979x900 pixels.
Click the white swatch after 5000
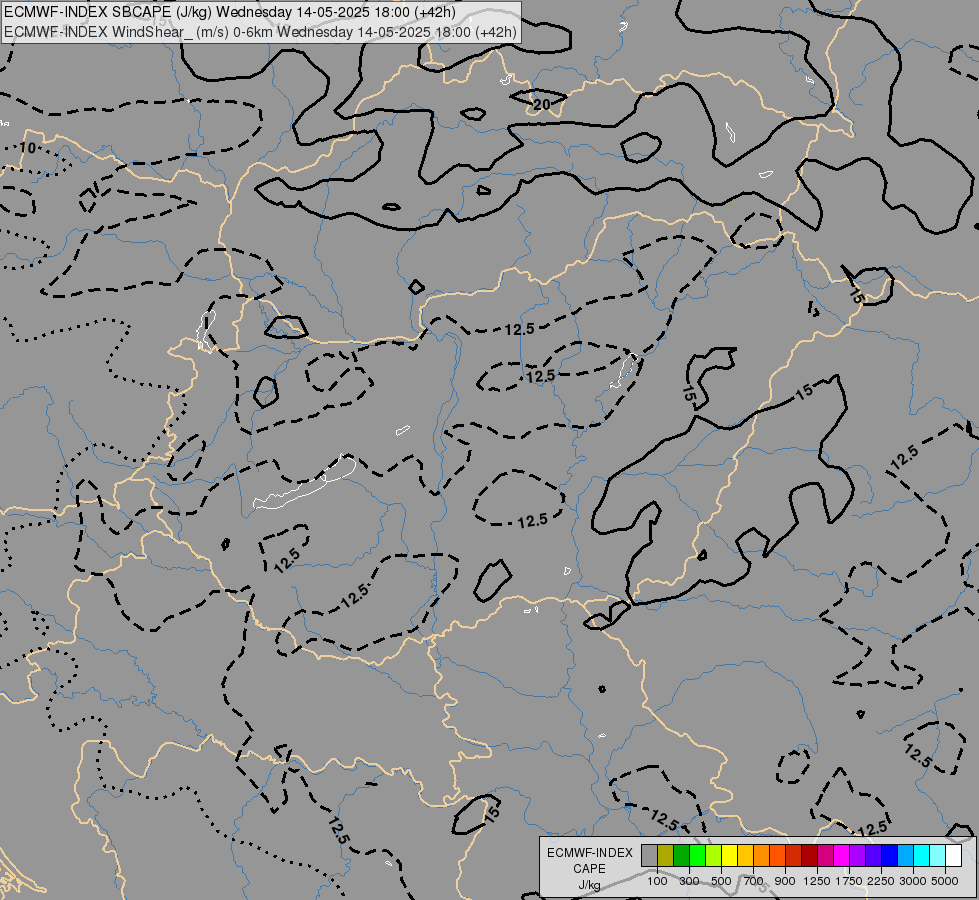pyautogui.click(x=953, y=856)
